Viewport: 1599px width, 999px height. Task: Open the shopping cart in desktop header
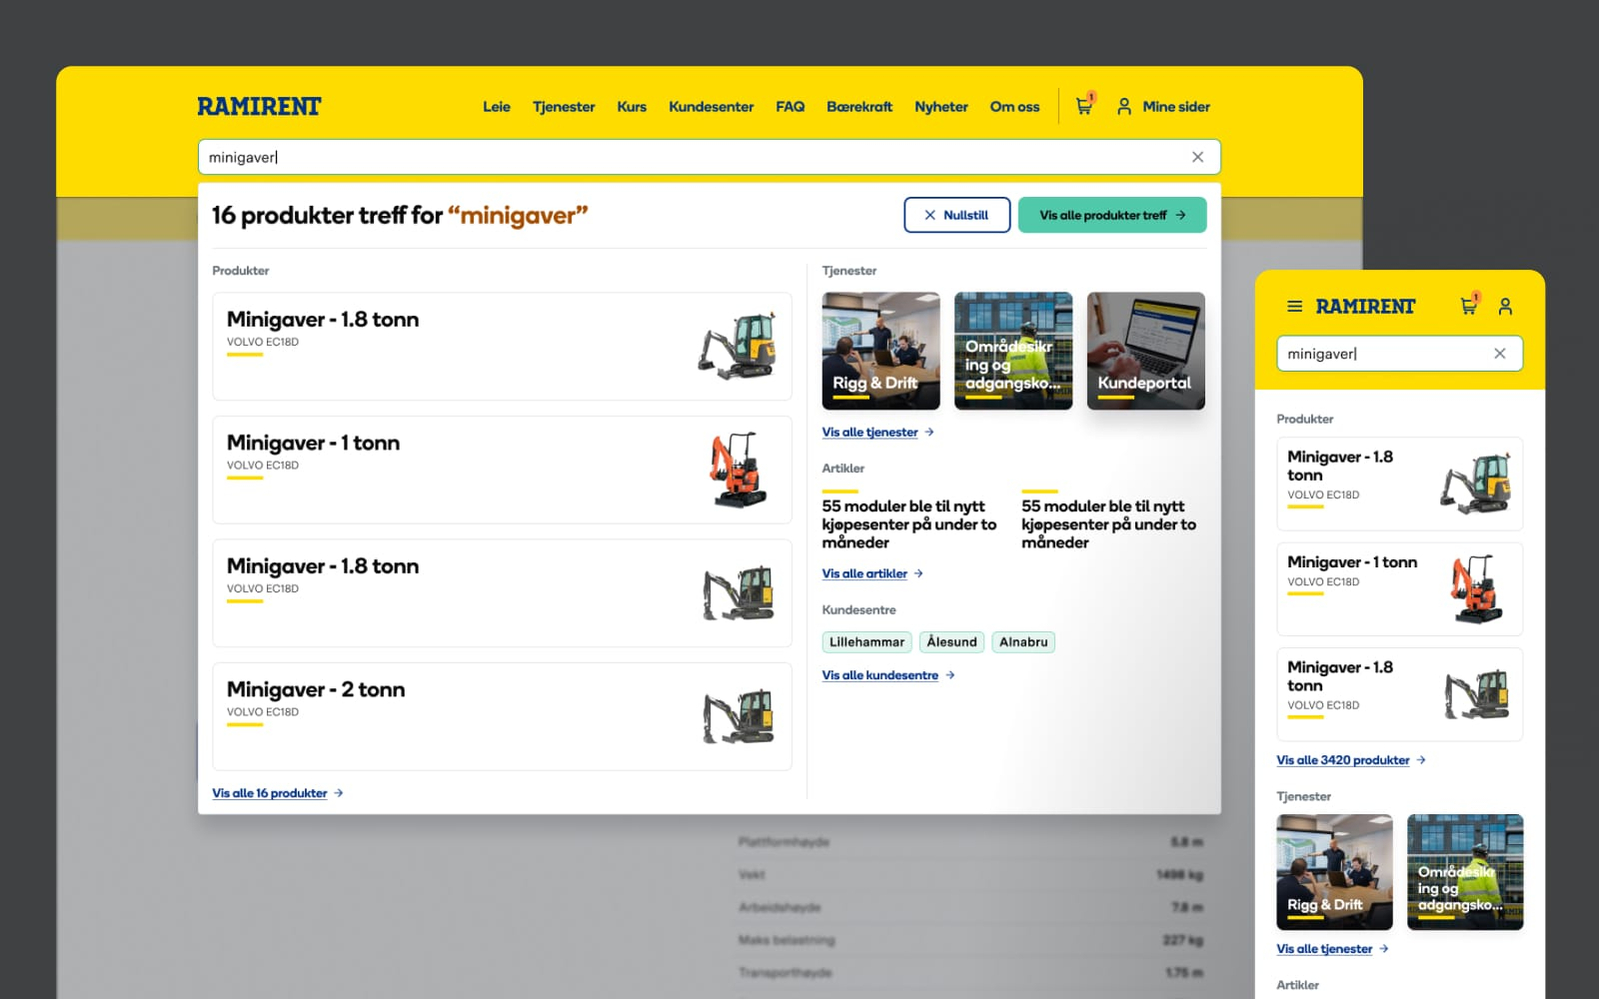pos(1084,106)
